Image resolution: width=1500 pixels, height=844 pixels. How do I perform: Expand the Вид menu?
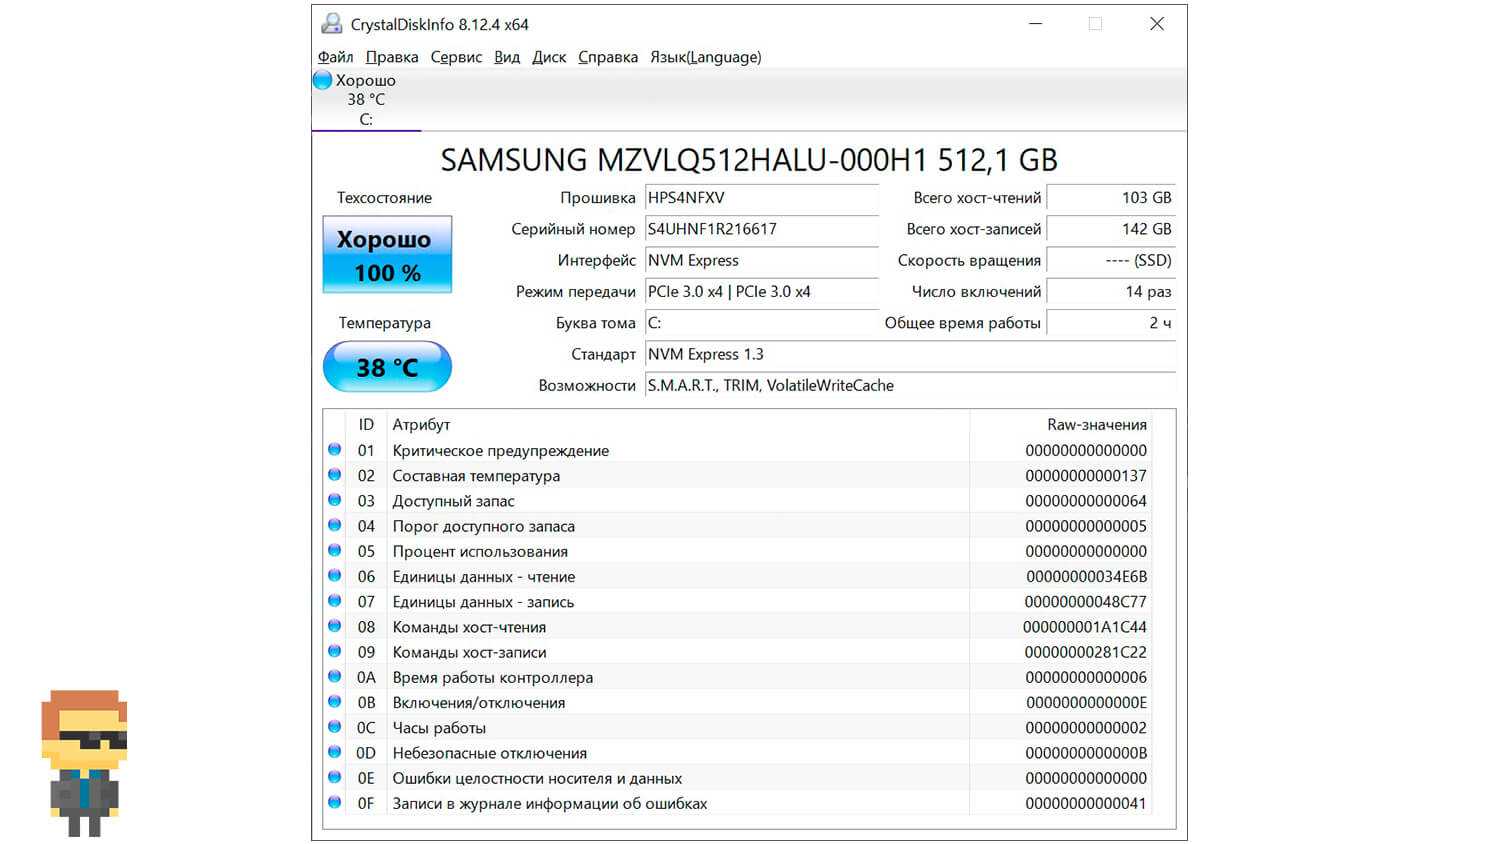[507, 57]
